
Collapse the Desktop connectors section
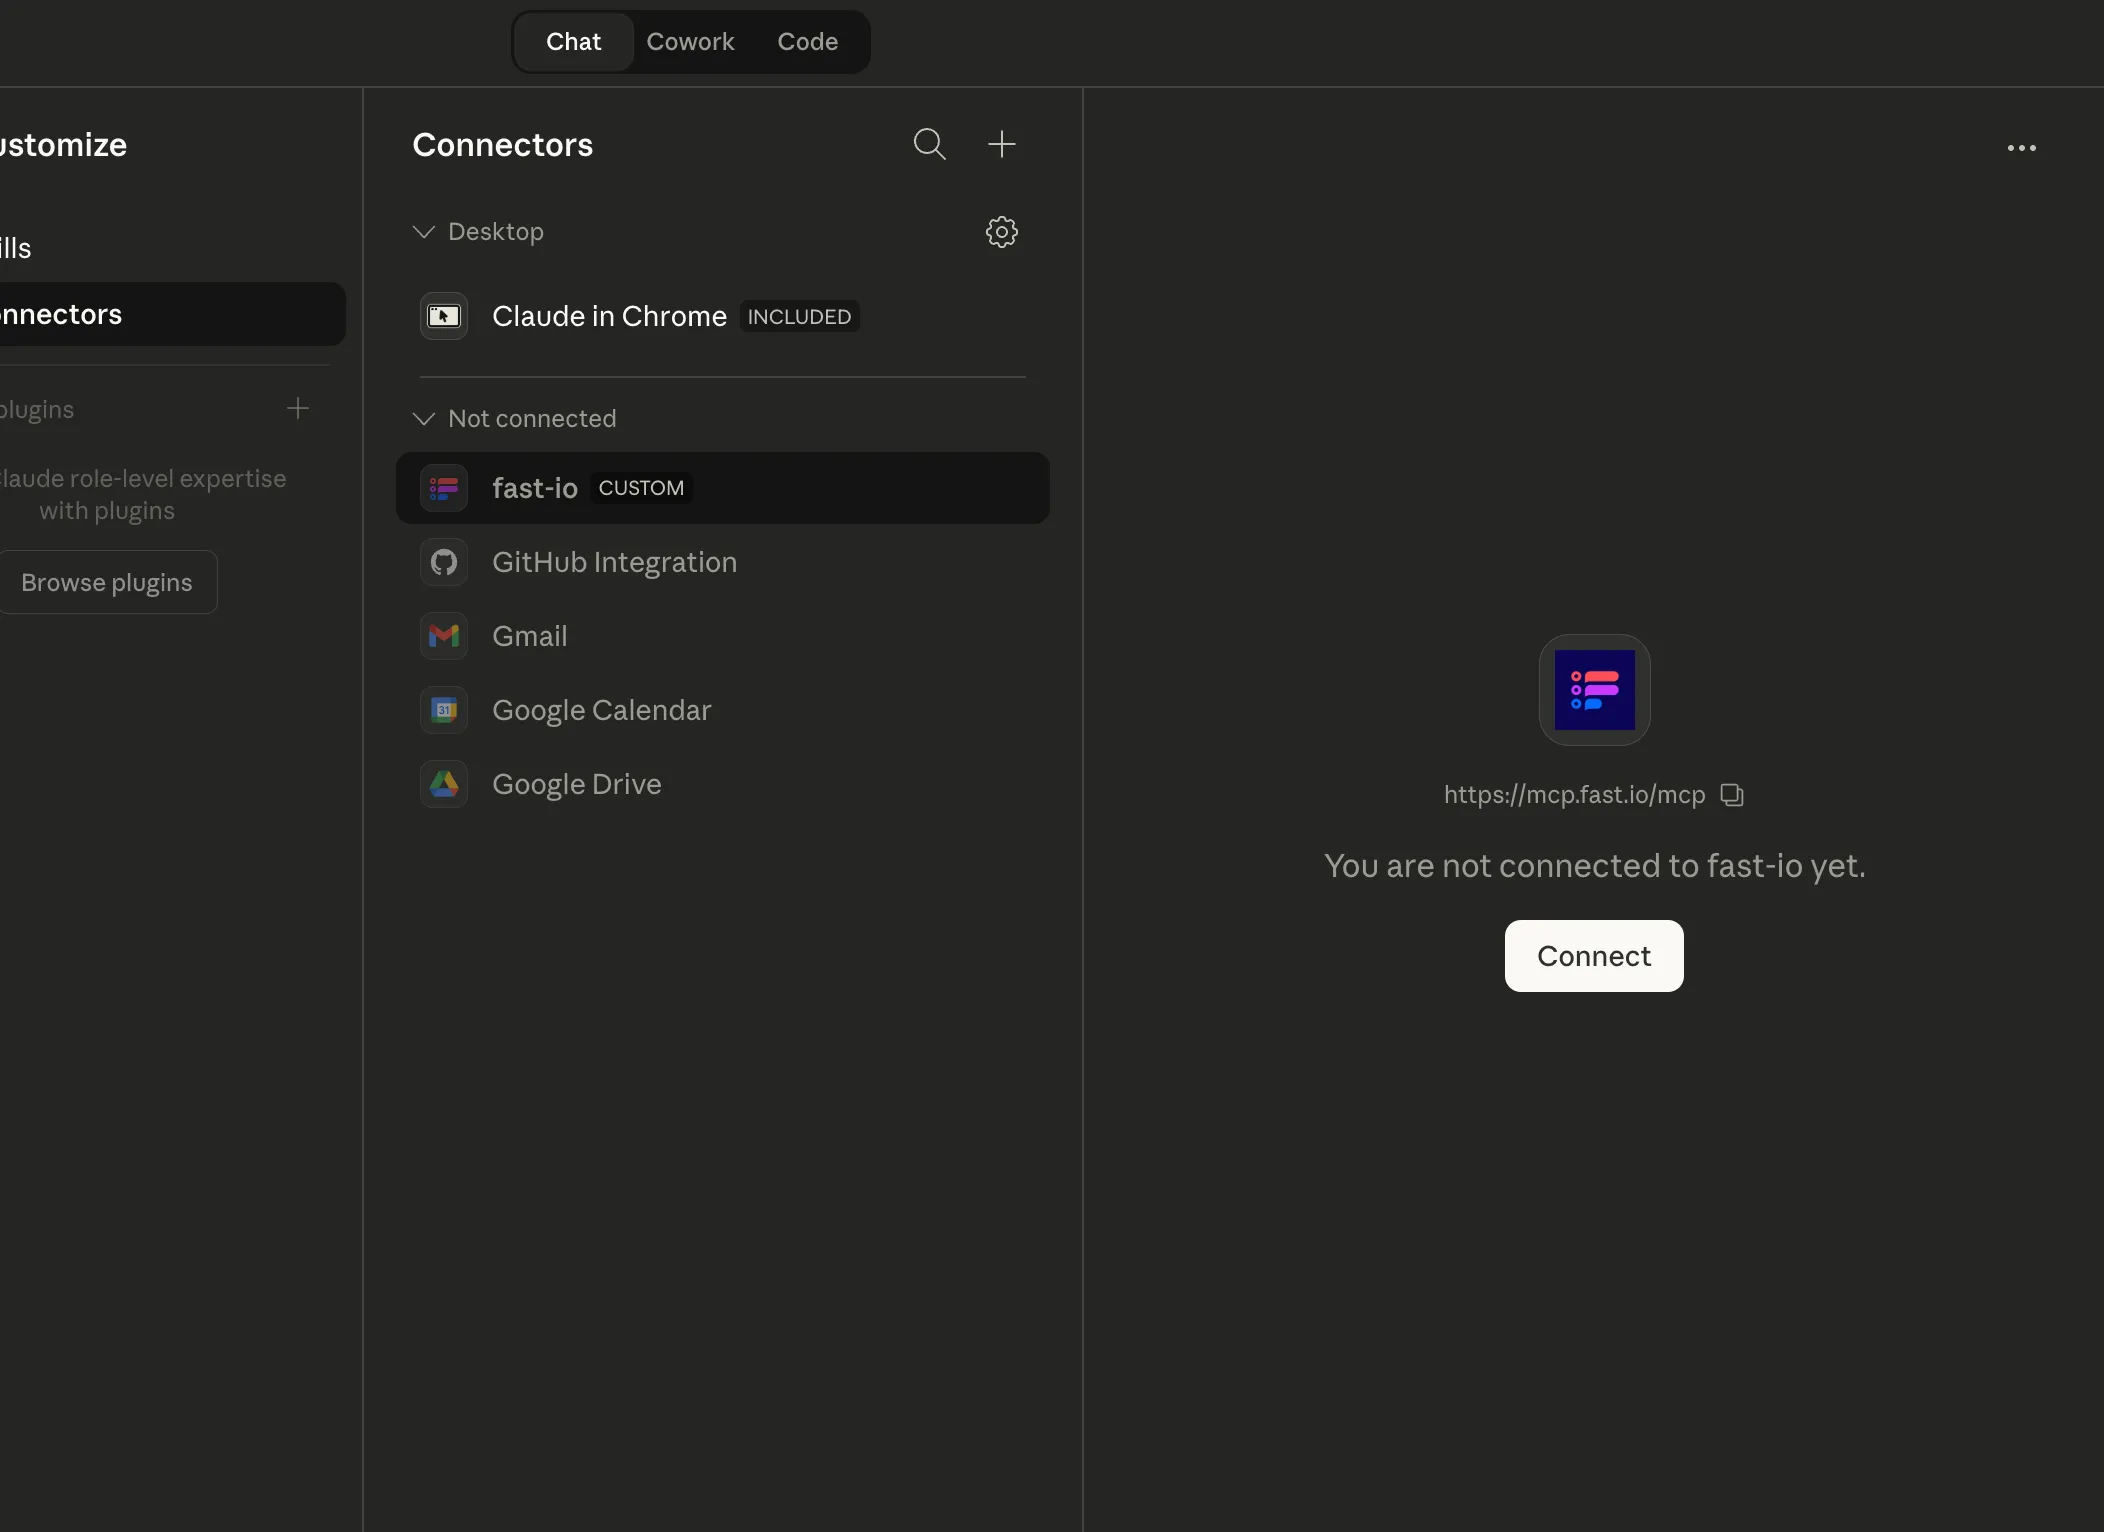click(x=423, y=231)
